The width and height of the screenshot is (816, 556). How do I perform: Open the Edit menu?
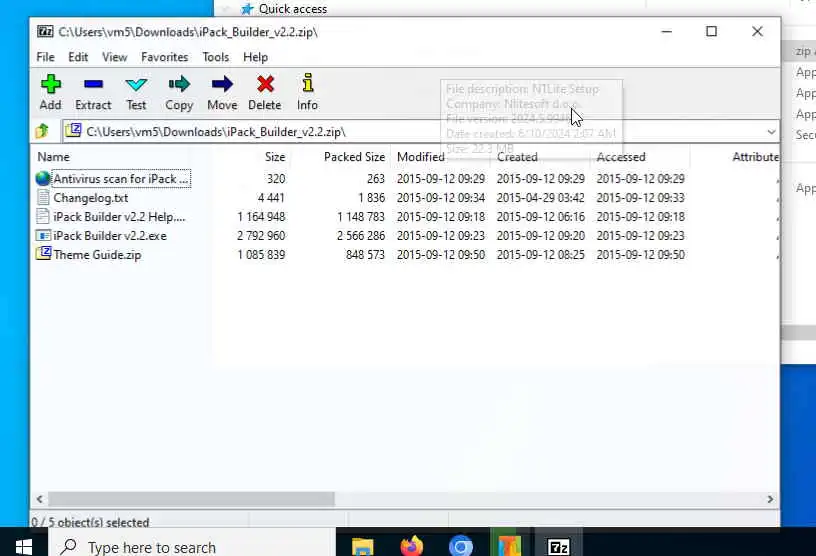click(78, 57)
